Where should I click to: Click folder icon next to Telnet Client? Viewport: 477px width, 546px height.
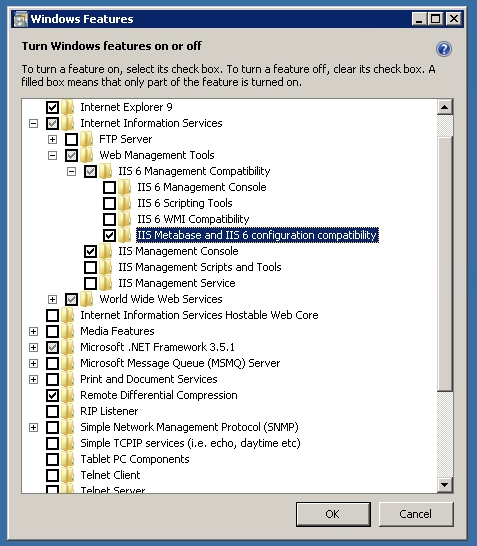[68, 475]
